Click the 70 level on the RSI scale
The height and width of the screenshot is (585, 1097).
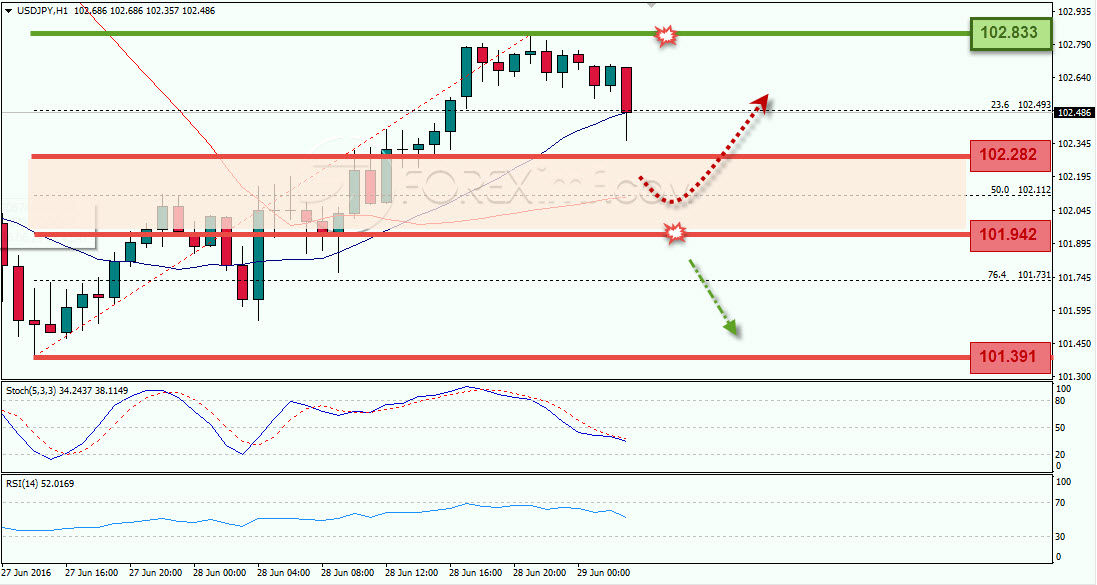[x=1061, y=503]
